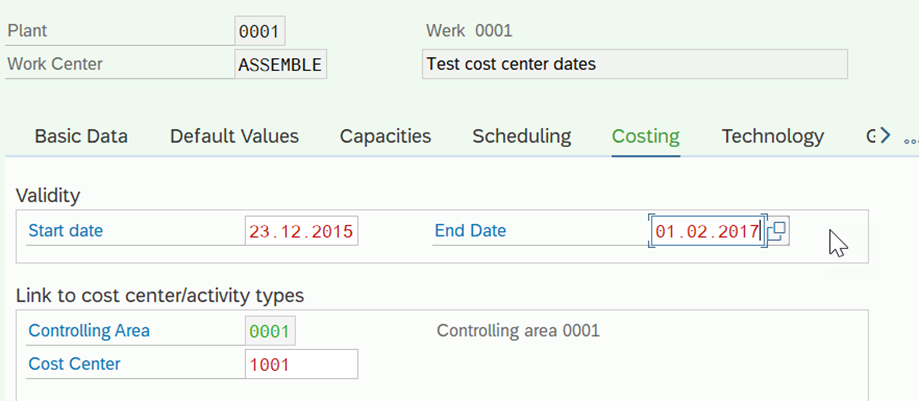The width and height of the screenshot is (919, 401).
Task: Switch to the Basic Data tab
Action: tap(81, 137)
